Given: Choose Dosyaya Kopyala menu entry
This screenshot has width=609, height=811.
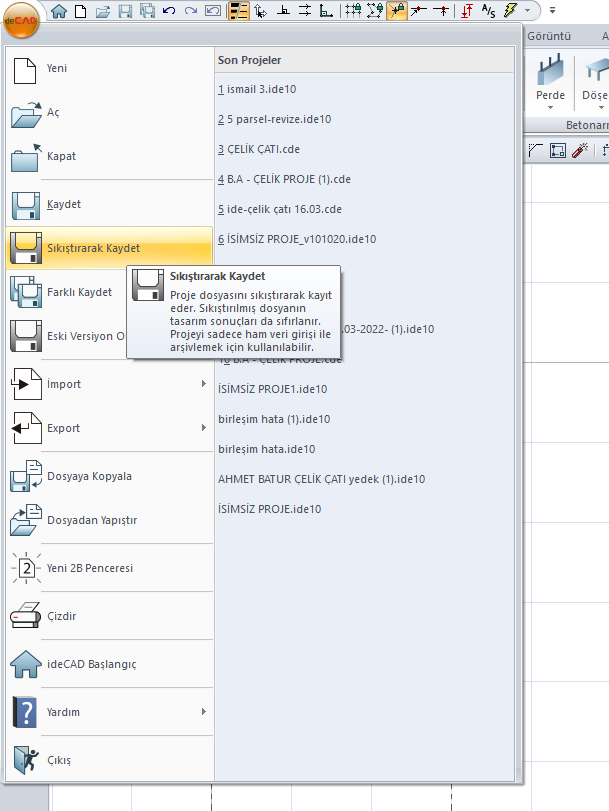Looking at the screenshot, I should tap(109, 476).
